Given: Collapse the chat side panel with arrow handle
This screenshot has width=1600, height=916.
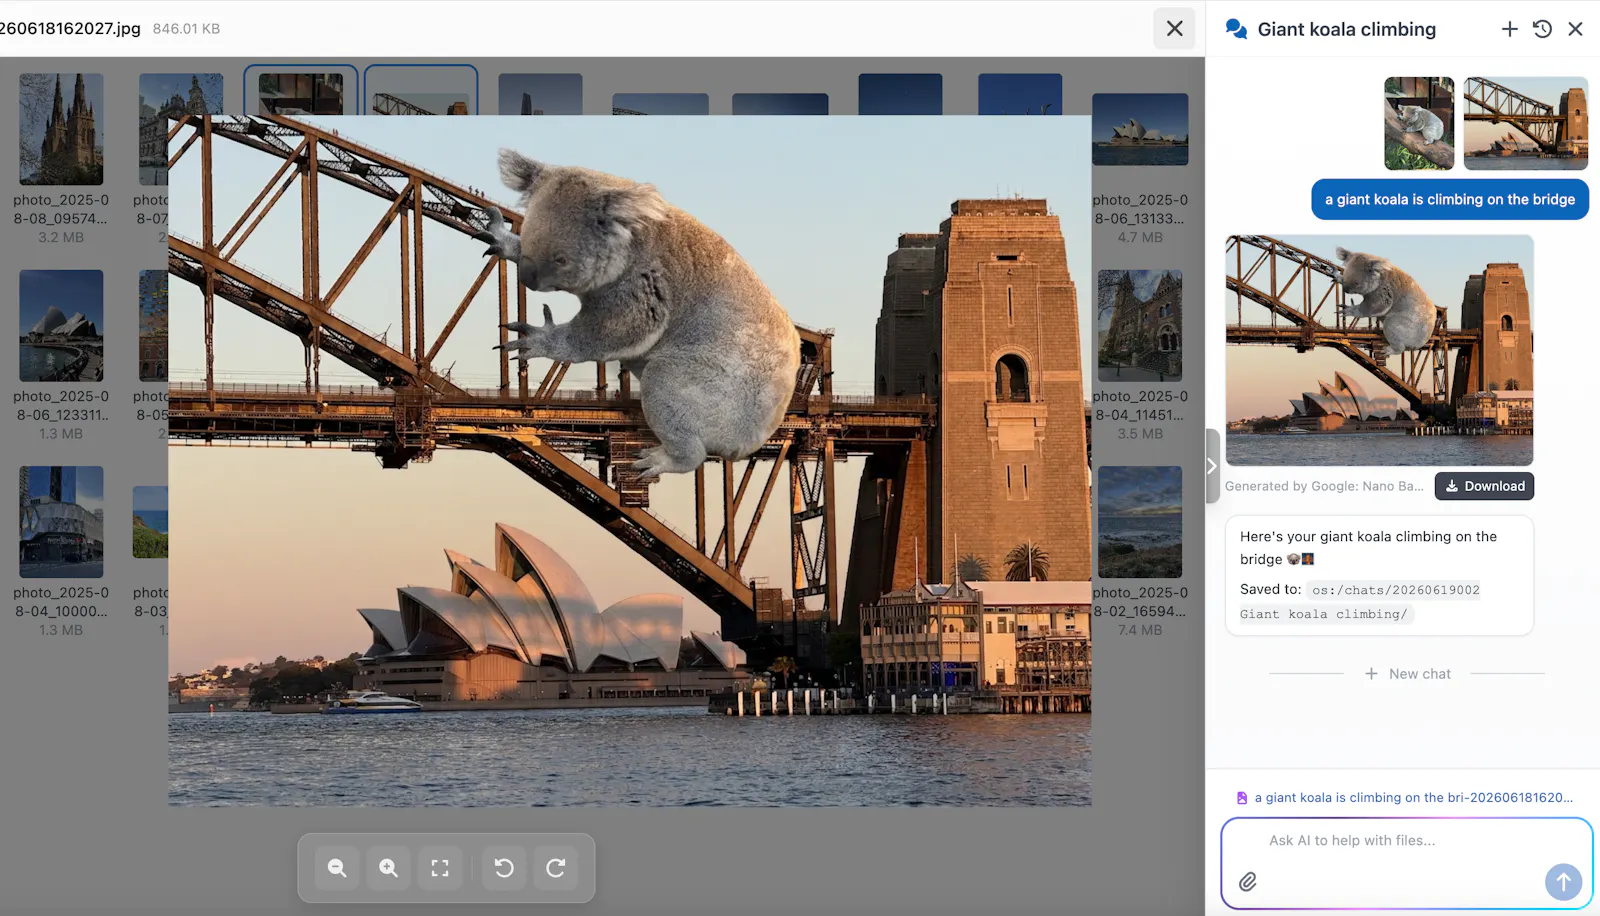Looking at the screenshot, I should 1212,466.
